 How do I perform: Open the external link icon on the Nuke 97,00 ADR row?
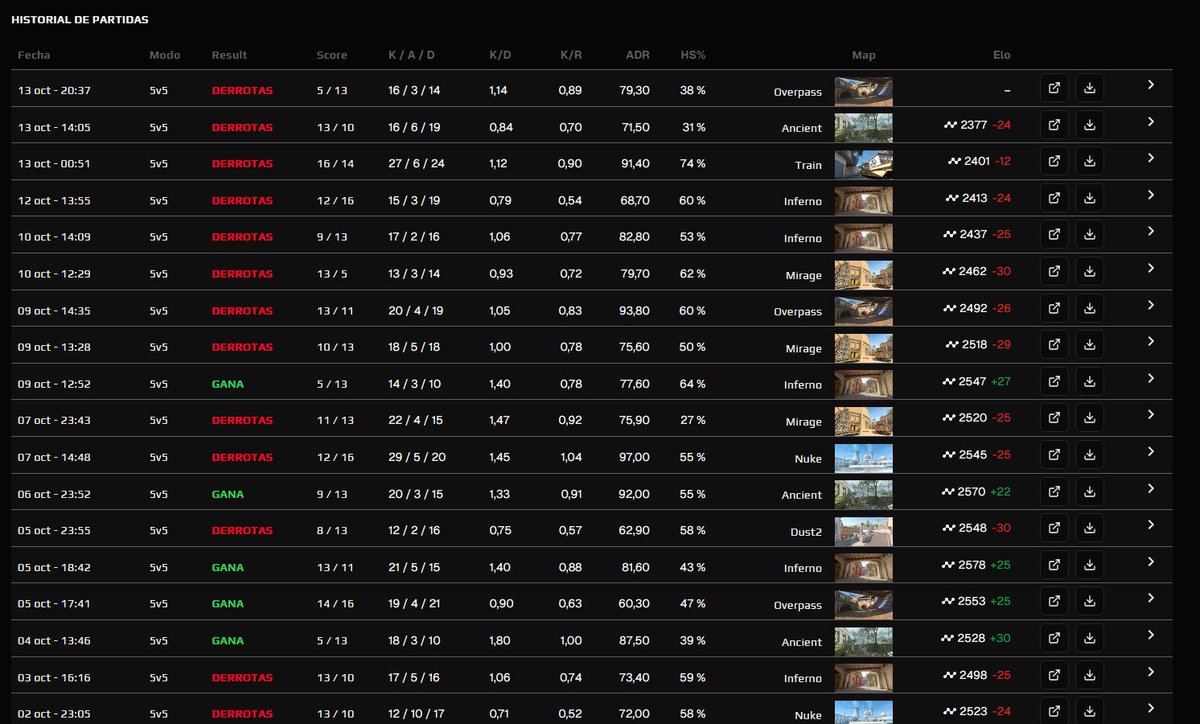click(1053, 455)
